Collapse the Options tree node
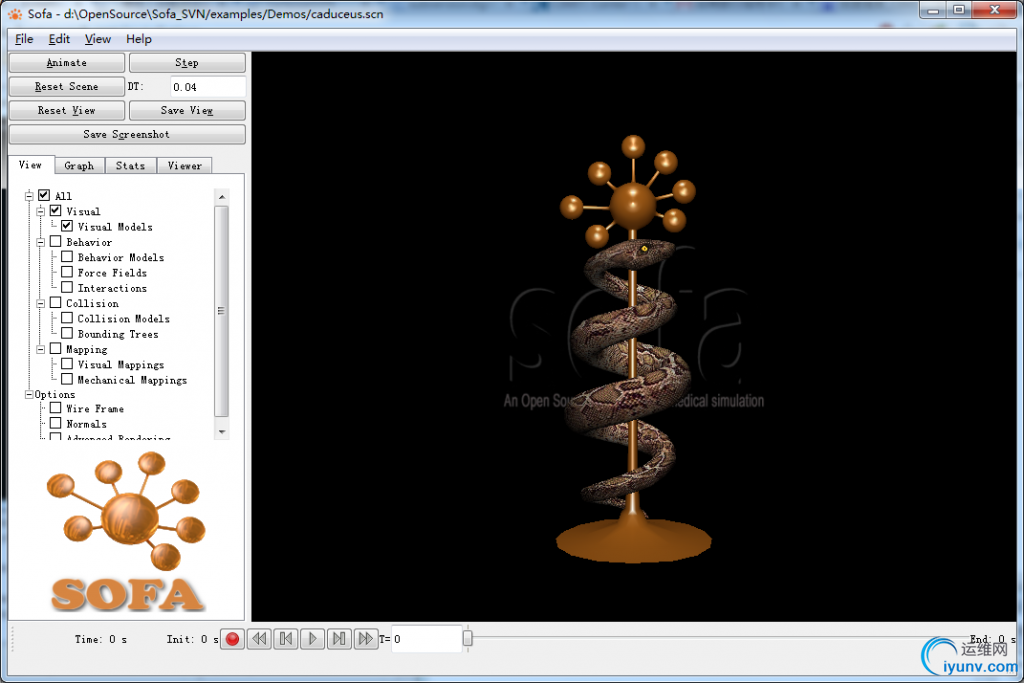 [x=29, y=394]
